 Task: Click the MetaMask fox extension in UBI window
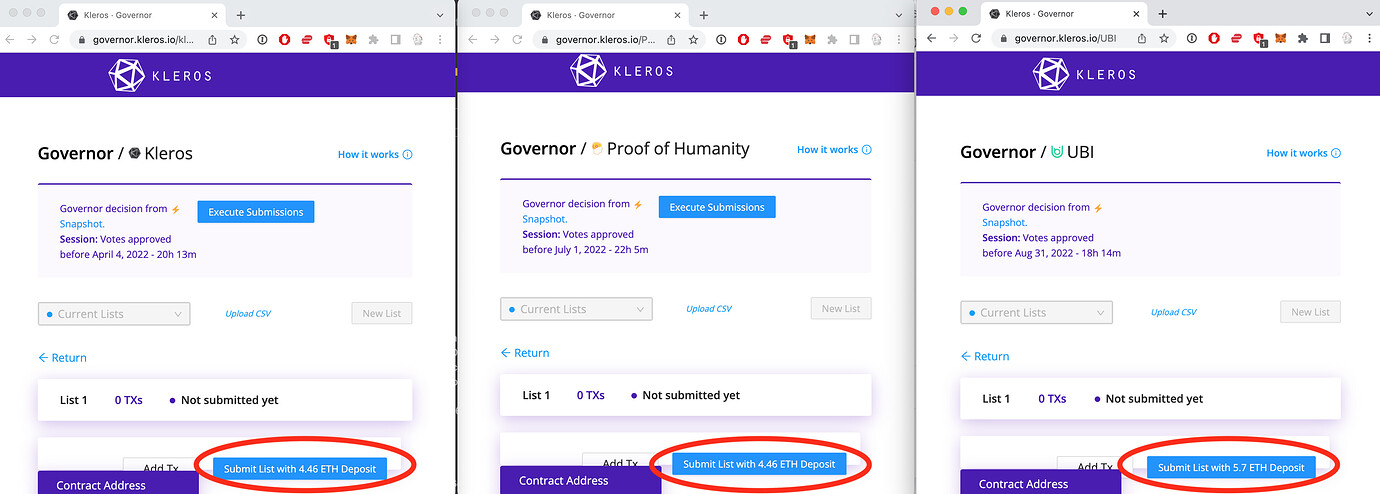[x=1281, y=39]
